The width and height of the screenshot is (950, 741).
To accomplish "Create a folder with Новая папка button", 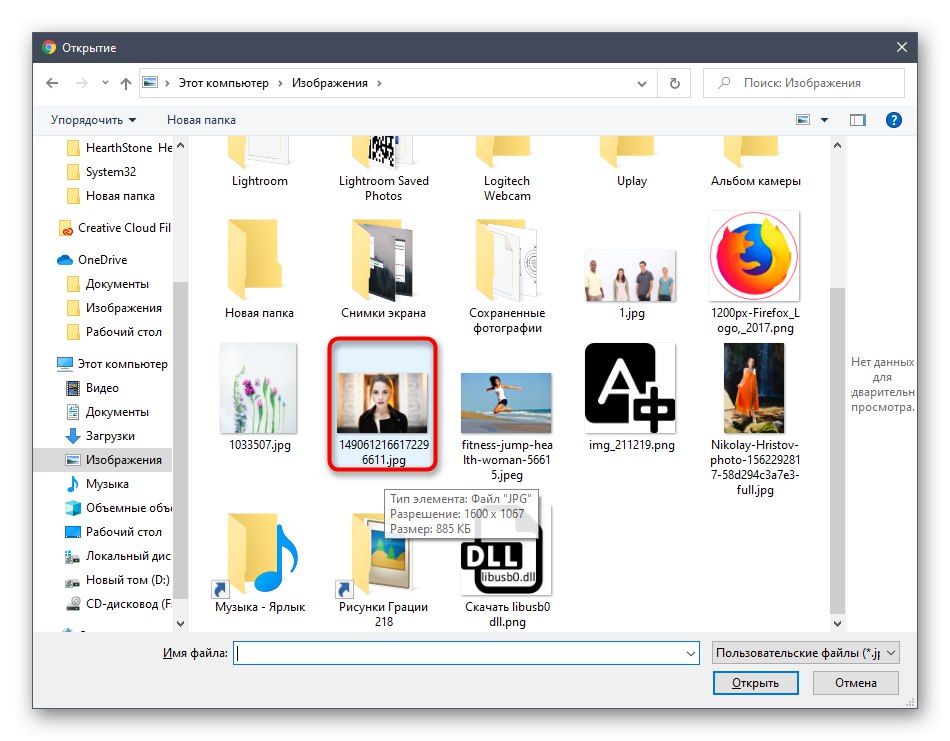I will (x=201, y=120).
